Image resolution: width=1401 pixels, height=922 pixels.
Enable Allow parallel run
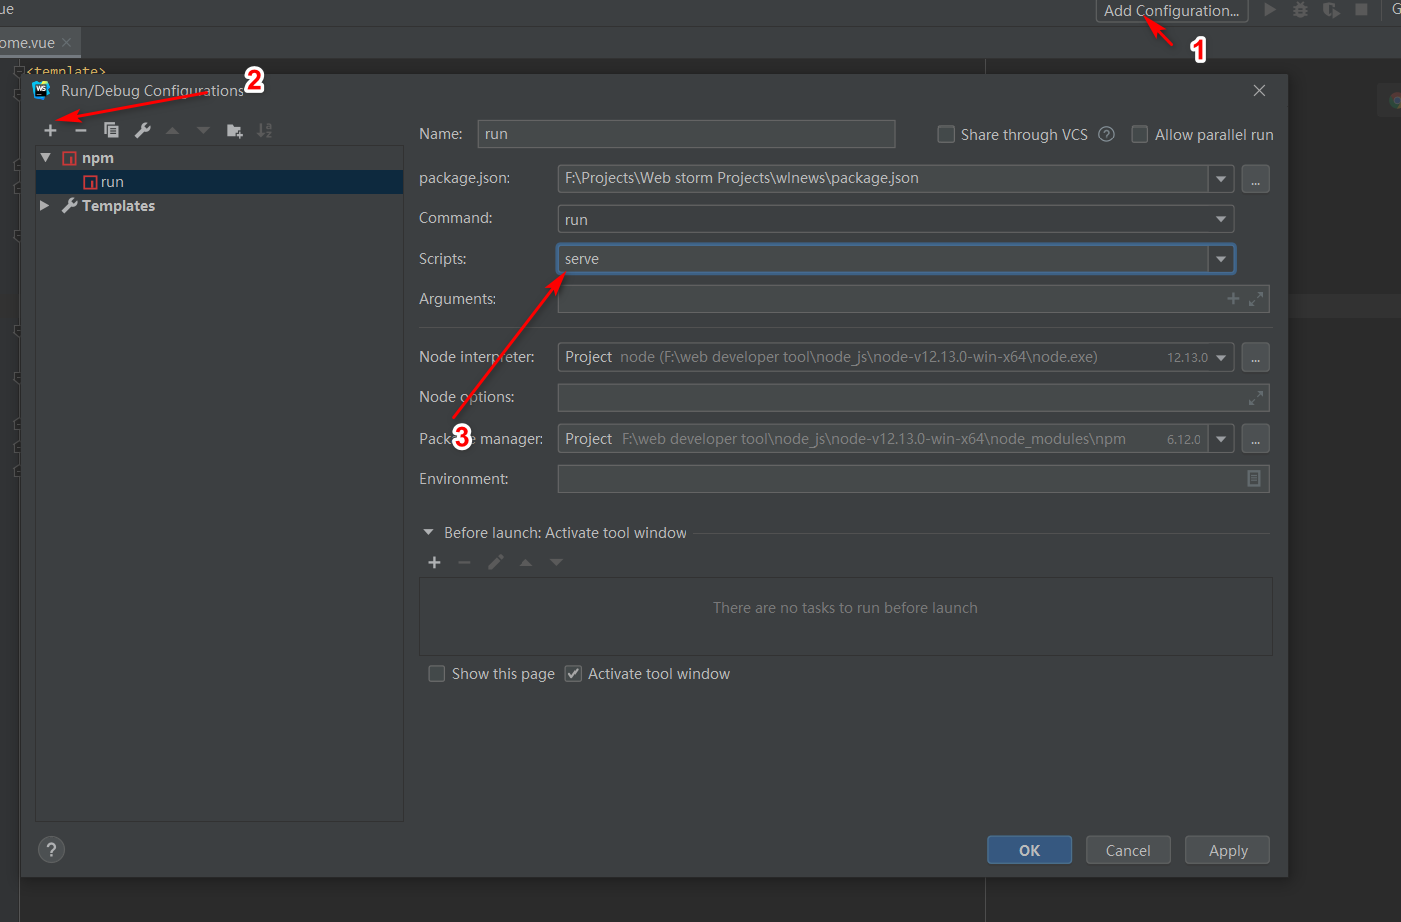tap(1139, 134)
